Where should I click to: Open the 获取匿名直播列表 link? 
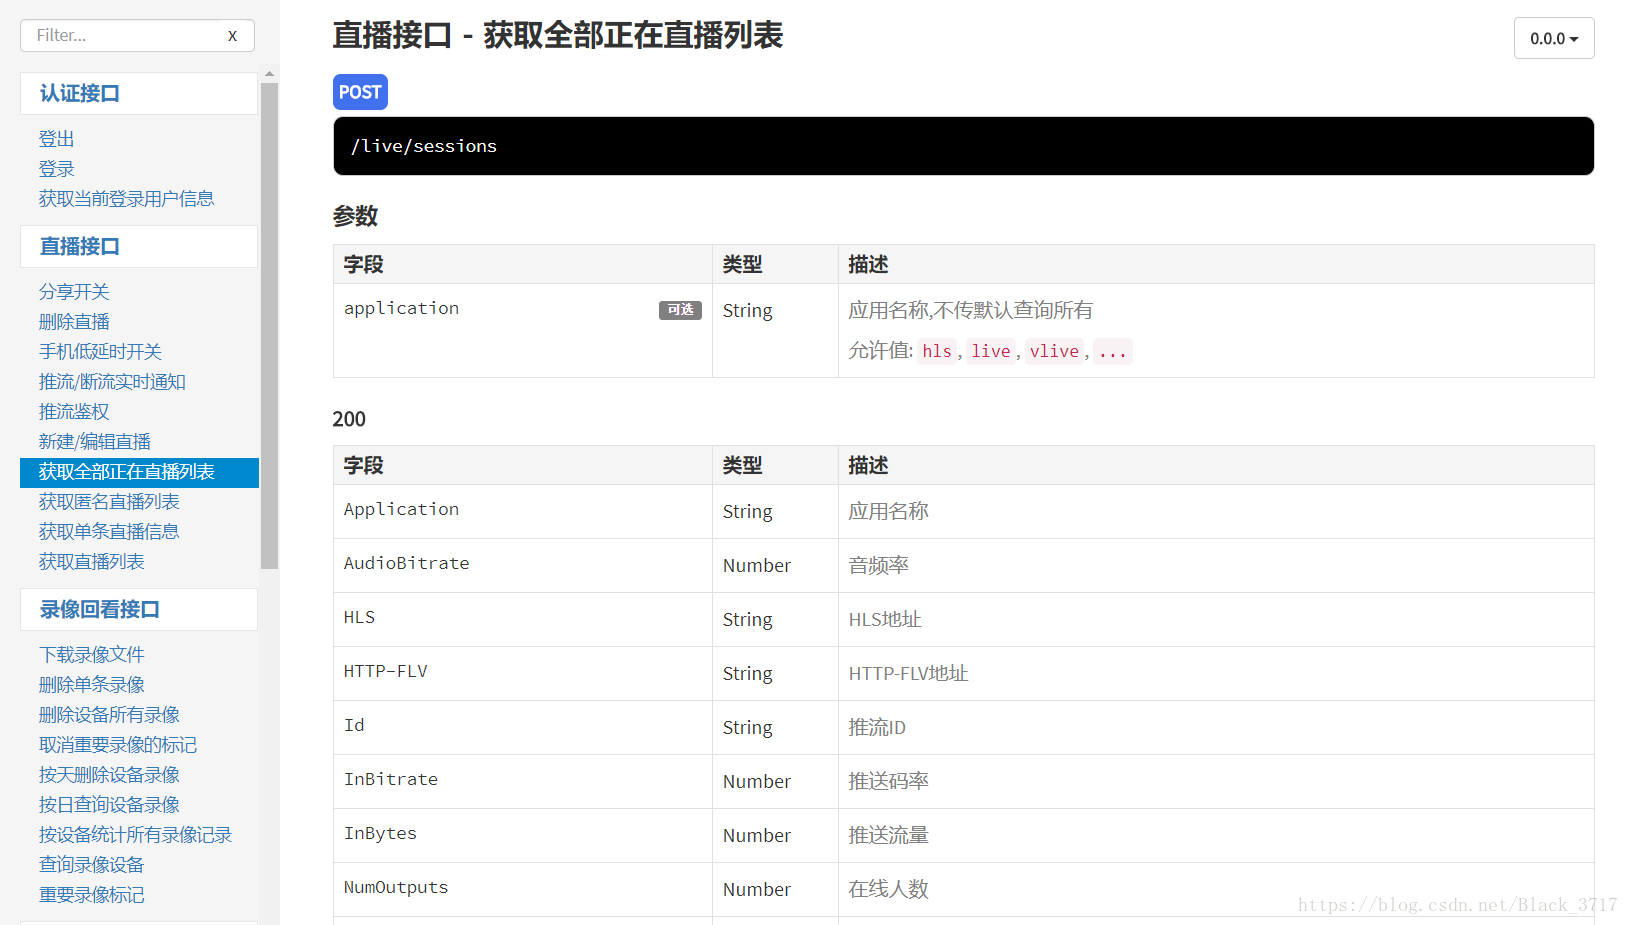pos(109,502)
